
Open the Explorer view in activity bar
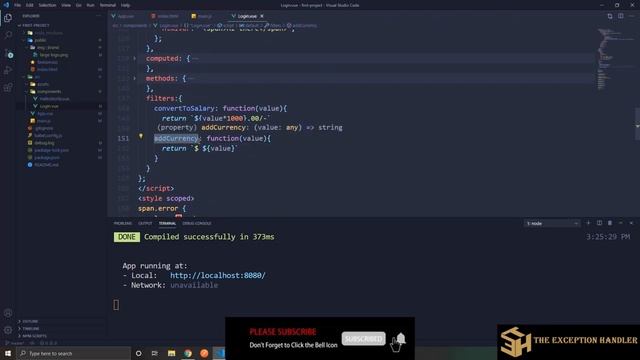point(8,18)
